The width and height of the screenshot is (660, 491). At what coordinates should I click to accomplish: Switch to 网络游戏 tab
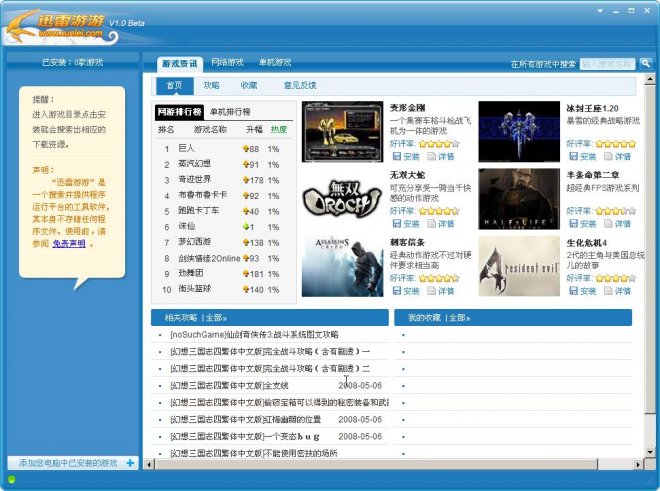click(227, 62)
